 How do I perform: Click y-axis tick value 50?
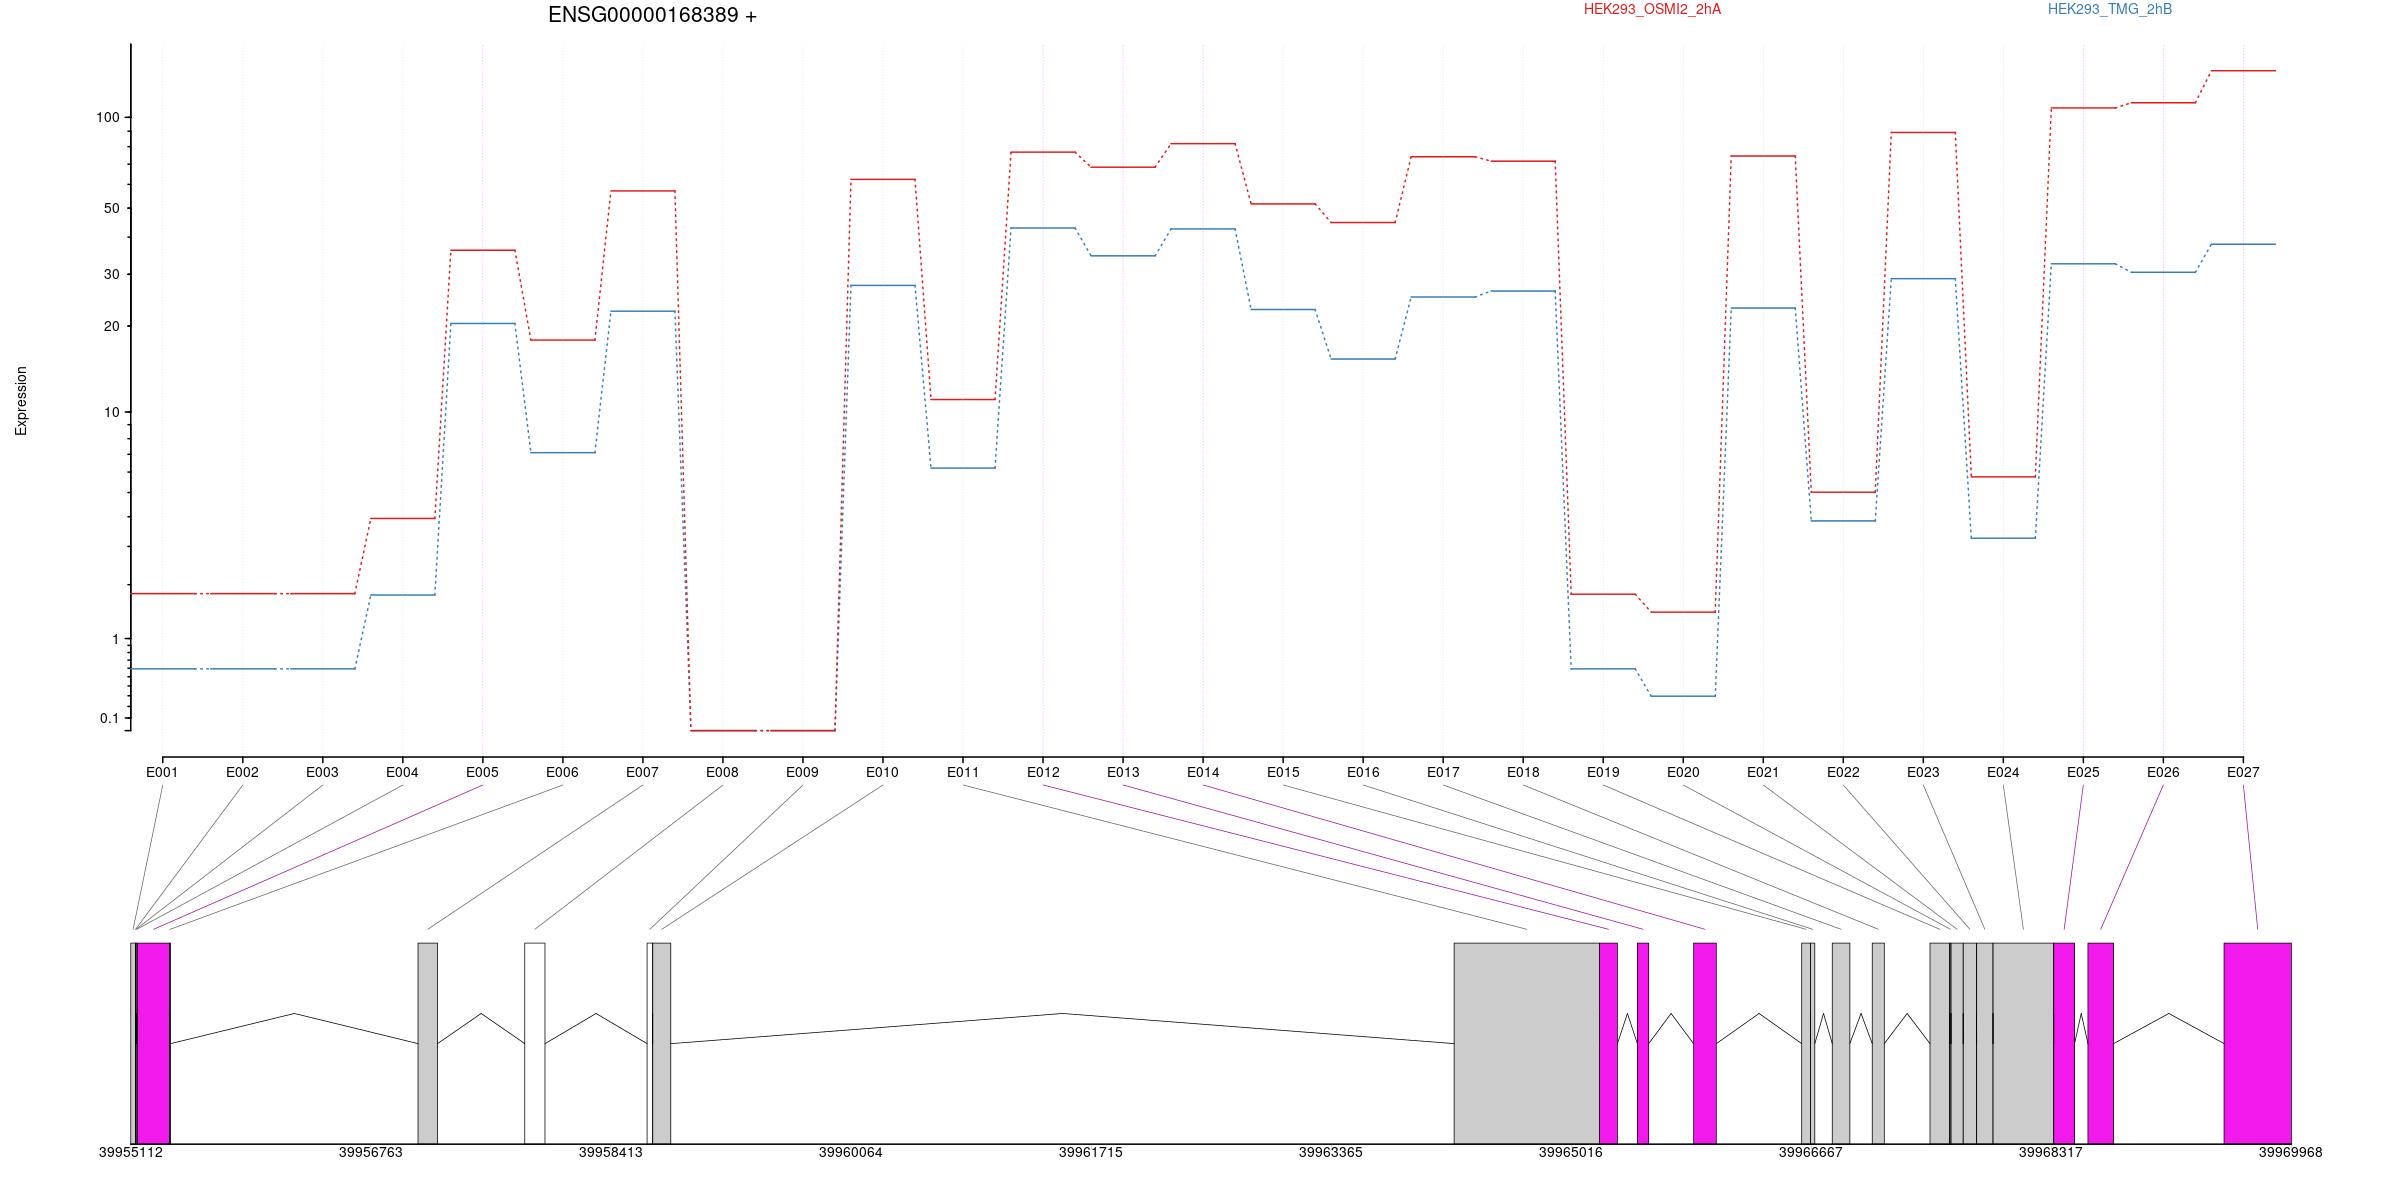click(x=111, y=208)
